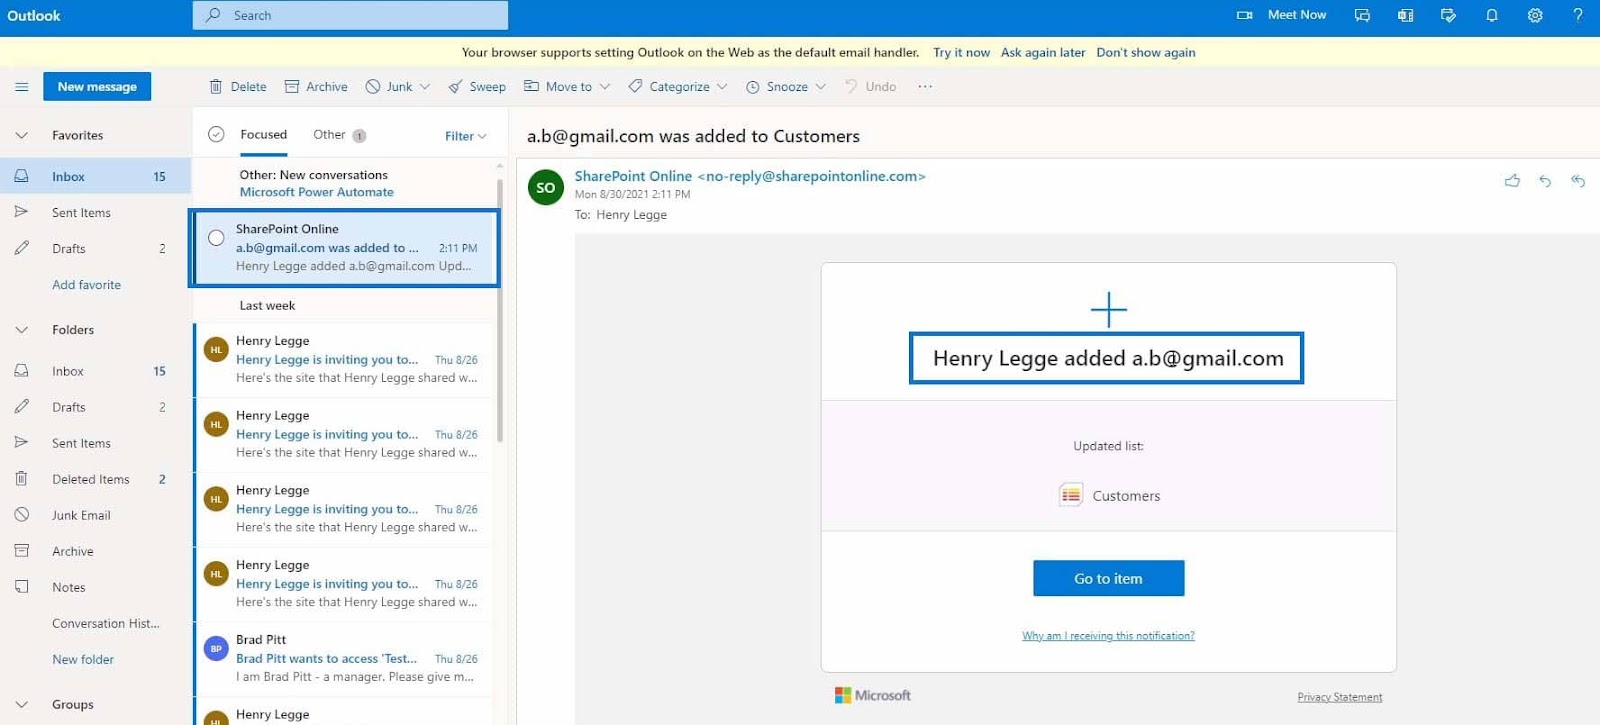Switch to the Focused tab
This screenshot has width=1600, height=725.
point(264,135)
